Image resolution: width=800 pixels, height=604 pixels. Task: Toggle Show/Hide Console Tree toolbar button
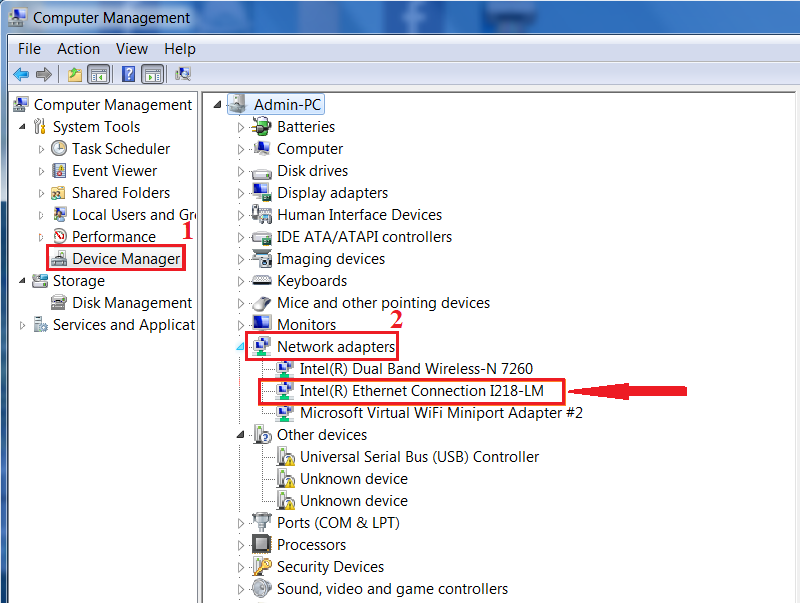pyautogui.click(x=98, y=74)
